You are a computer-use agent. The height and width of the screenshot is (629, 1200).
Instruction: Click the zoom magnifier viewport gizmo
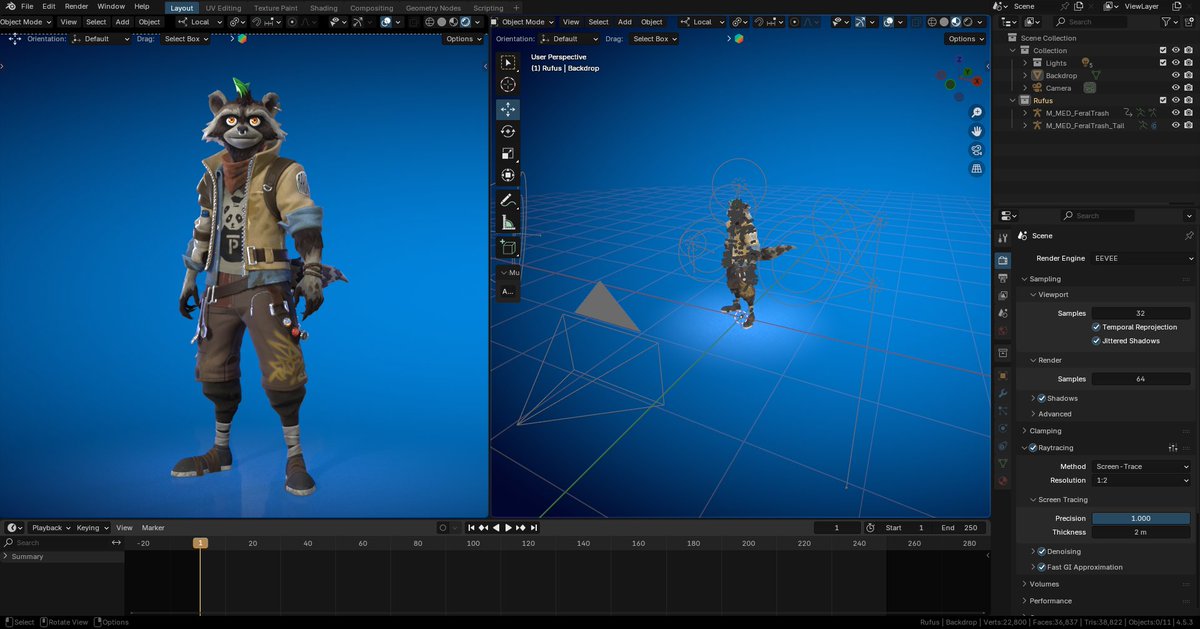click(x=976, y=112)
